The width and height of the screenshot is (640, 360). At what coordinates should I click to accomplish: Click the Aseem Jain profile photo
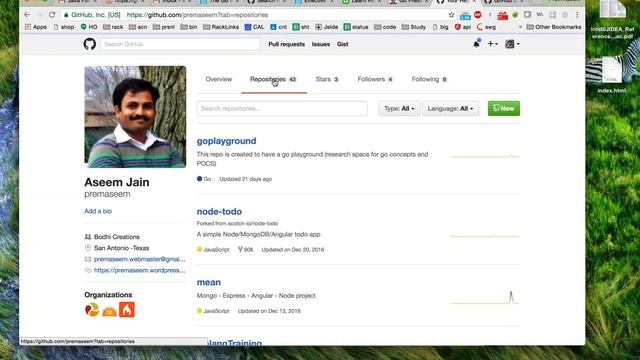[135, 117]
